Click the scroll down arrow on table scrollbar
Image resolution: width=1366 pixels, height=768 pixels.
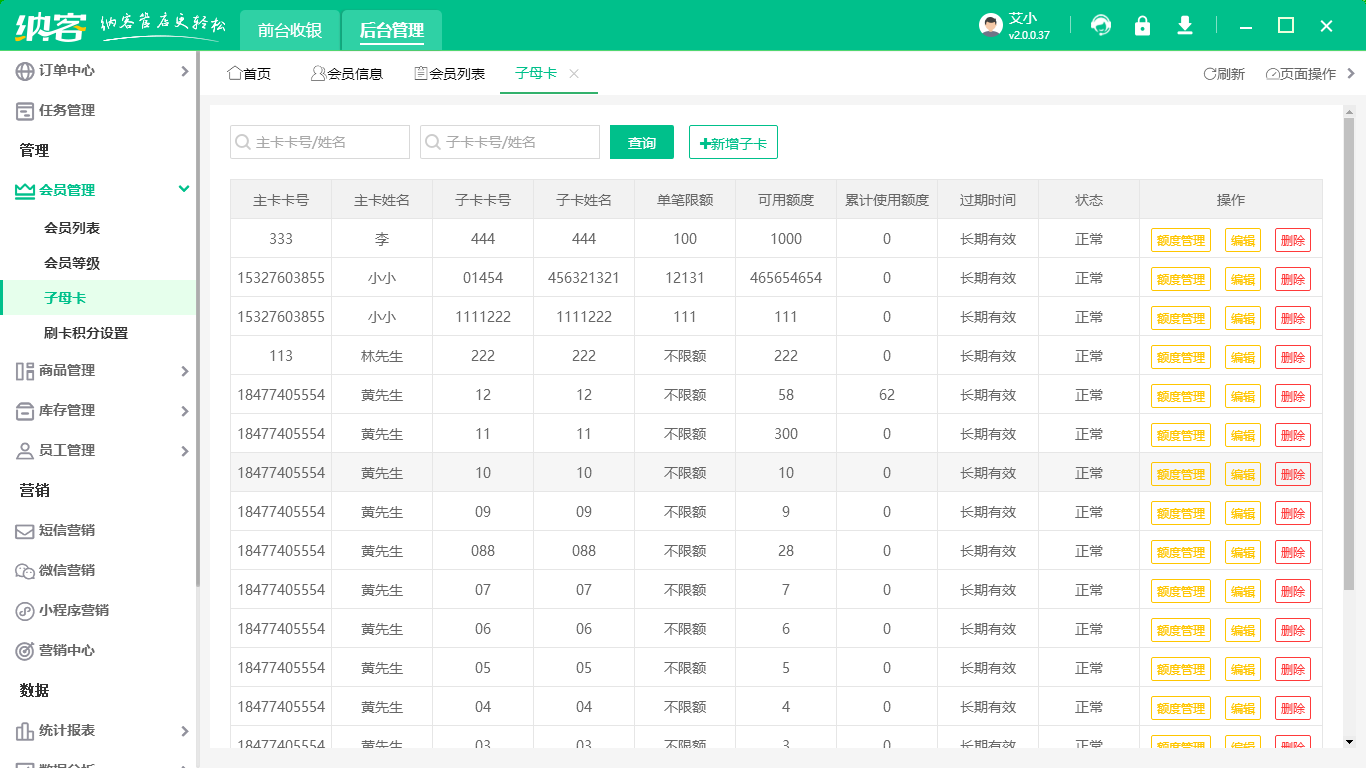click(x=1349, y=742)
